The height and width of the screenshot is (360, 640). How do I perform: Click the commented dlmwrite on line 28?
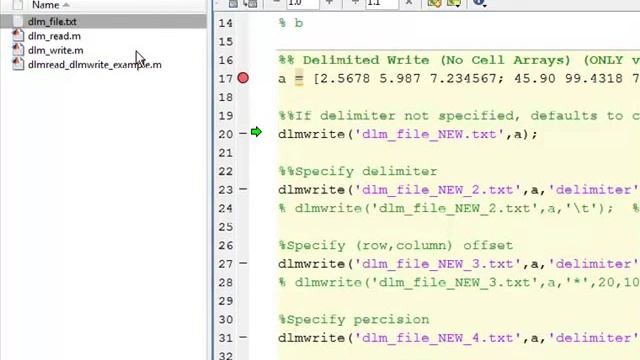459,282
